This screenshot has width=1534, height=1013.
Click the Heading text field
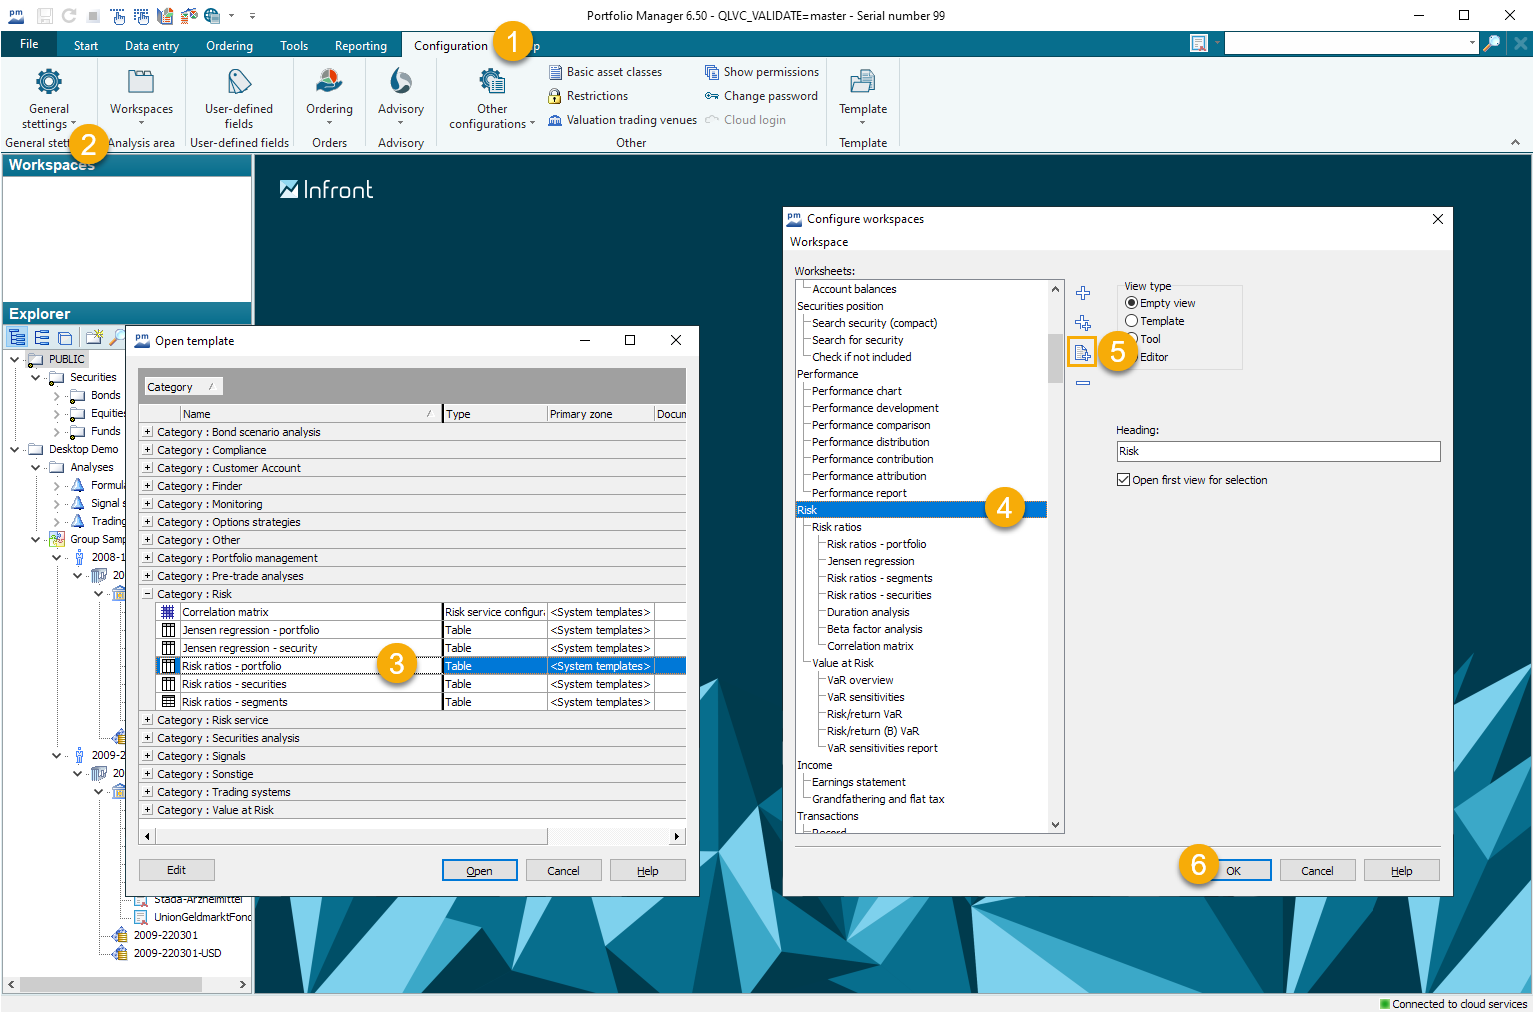1277,452
